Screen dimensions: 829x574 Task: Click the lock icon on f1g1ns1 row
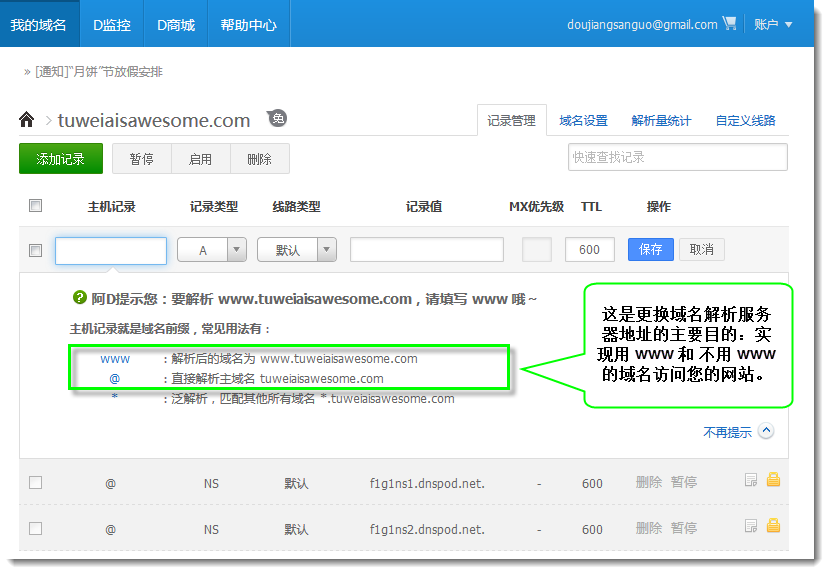tap(773, 480)
